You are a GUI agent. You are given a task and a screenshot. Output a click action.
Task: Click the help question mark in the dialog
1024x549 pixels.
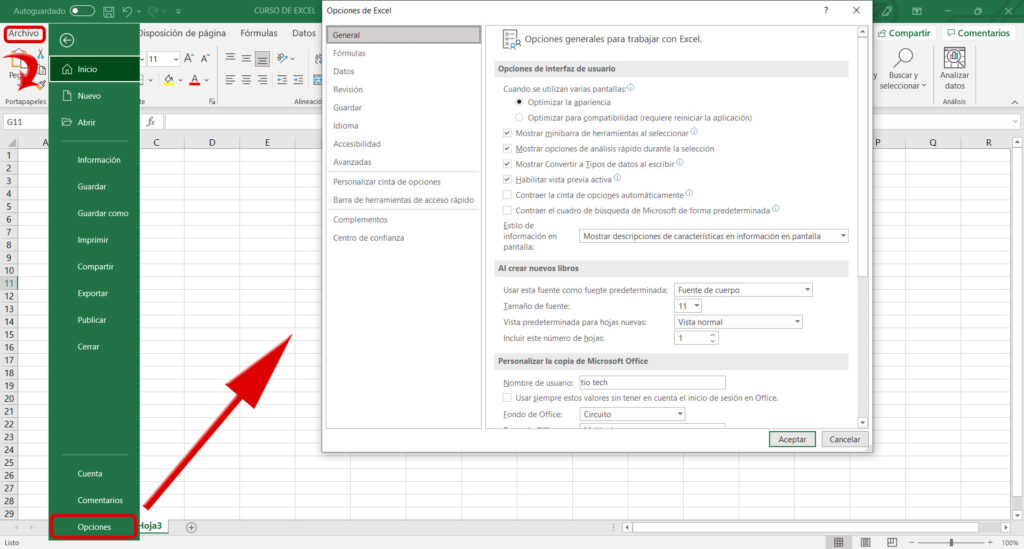825,10
